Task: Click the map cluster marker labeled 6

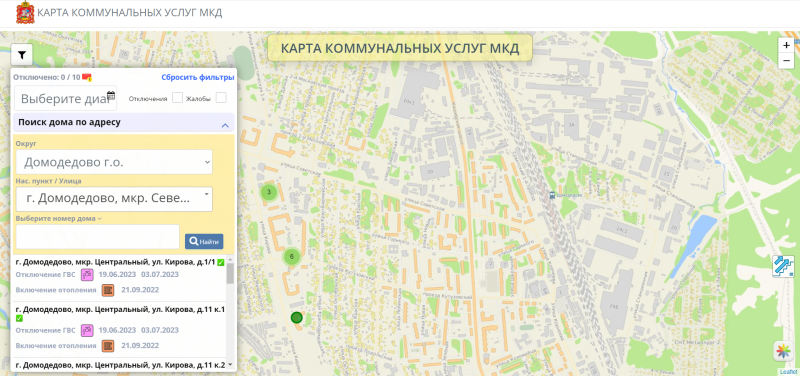Action: coord(291,257)
